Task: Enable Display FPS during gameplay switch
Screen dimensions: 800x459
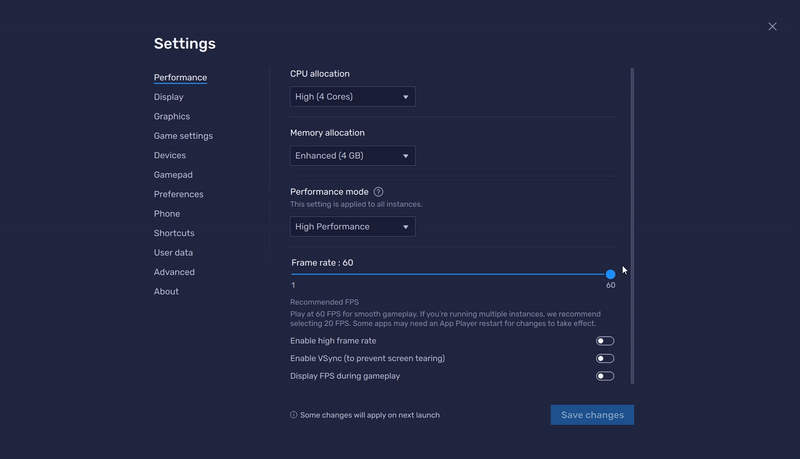Action: [x=605, y=376]
